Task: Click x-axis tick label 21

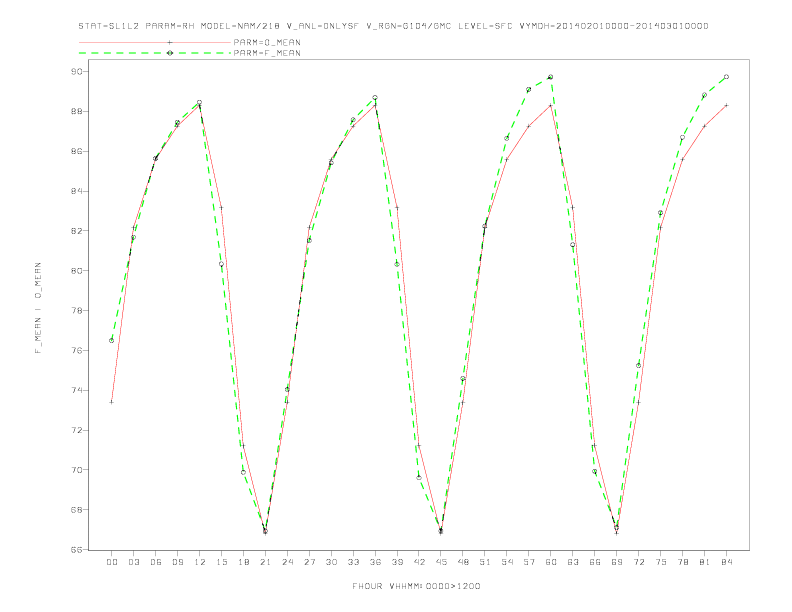Action: (x=265, y=562)
